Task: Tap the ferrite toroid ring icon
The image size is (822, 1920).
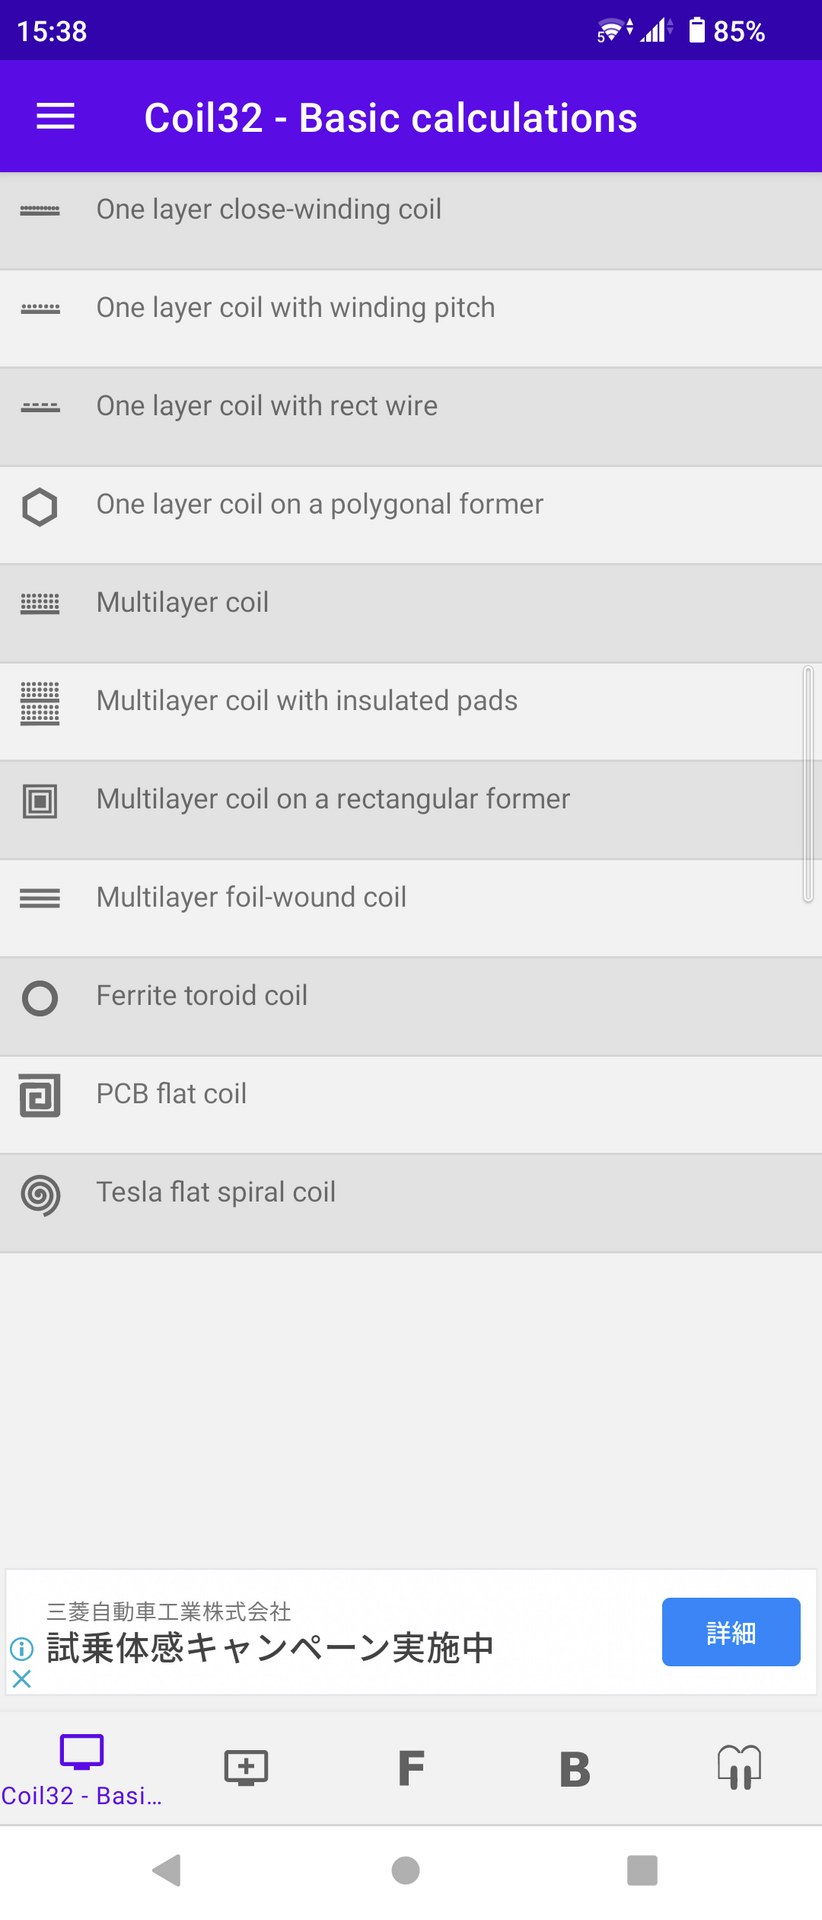Action: pyautogui.click(x=40, y=998)
